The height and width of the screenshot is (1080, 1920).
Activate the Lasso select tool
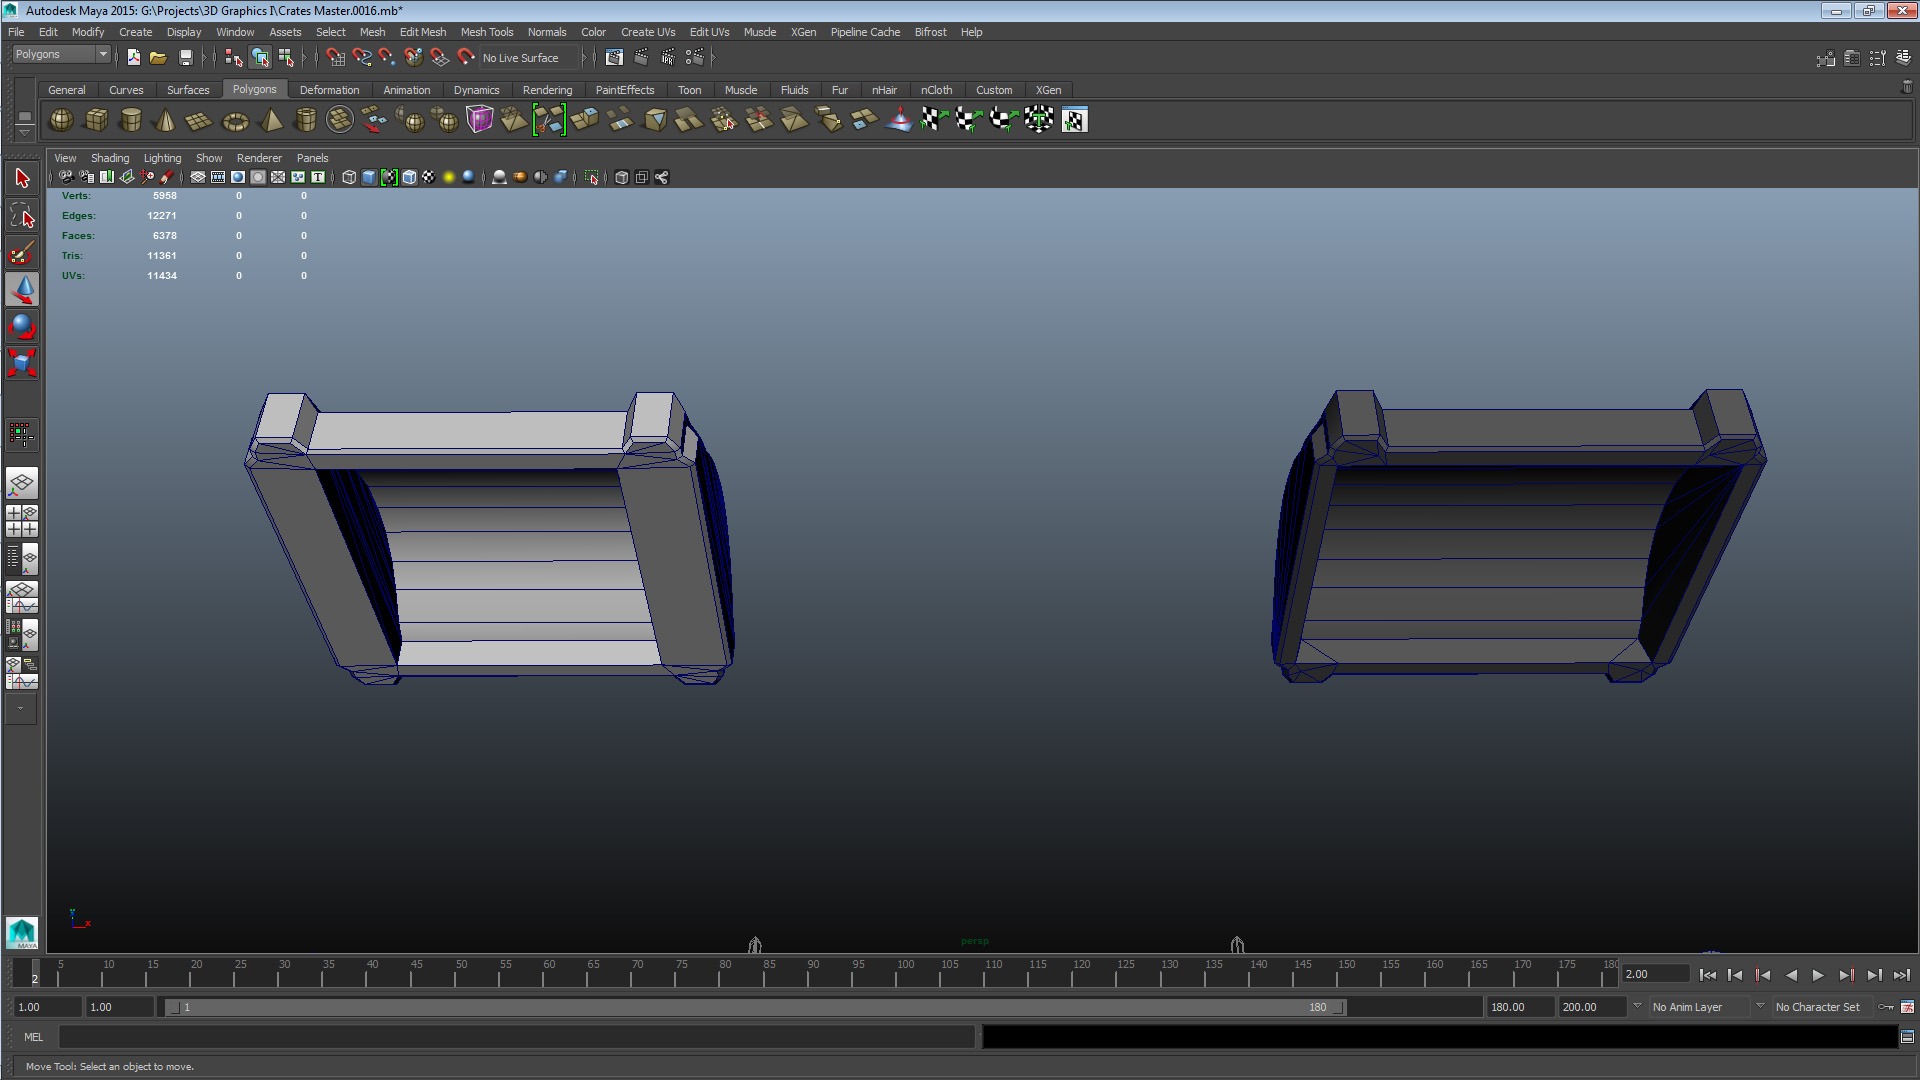click(x=22, y=216)
